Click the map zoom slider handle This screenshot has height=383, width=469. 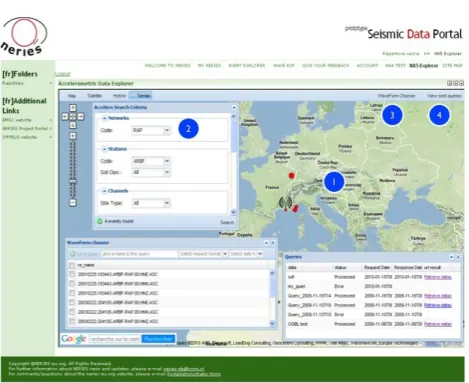73,181
